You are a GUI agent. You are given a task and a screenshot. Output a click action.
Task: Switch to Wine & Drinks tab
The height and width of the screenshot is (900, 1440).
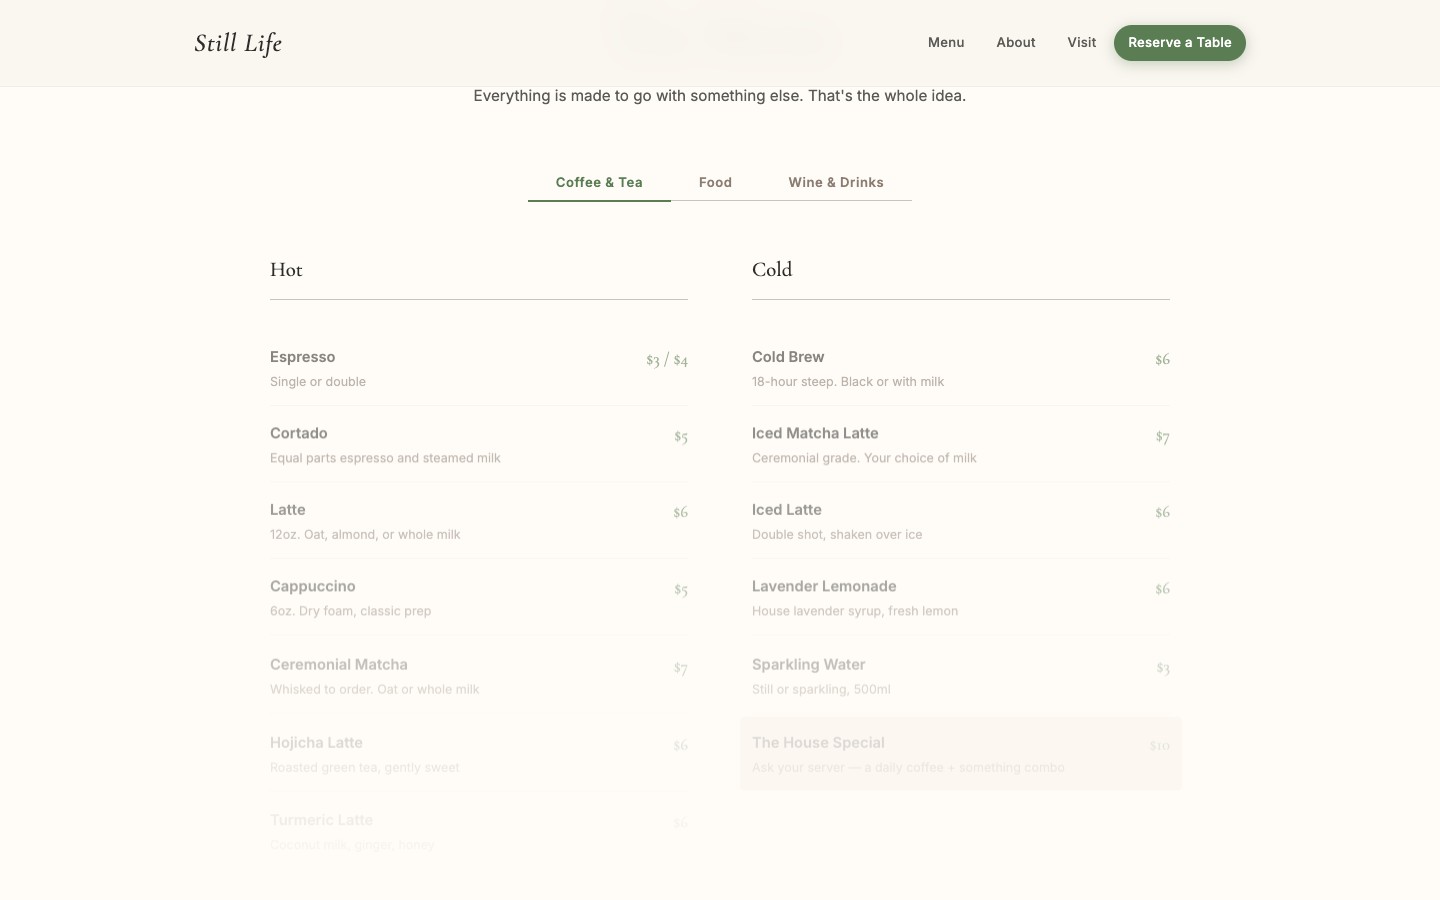(836, 182)
